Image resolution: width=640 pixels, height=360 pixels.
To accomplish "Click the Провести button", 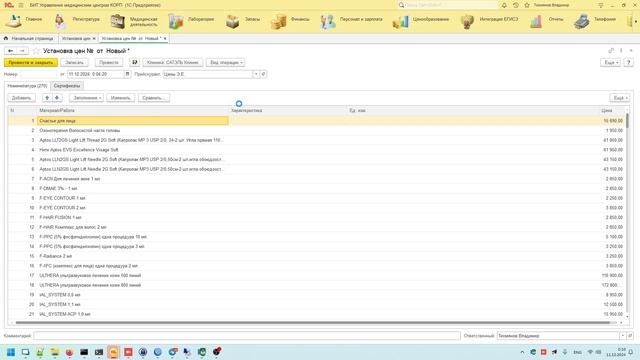I will pos(109,62).
